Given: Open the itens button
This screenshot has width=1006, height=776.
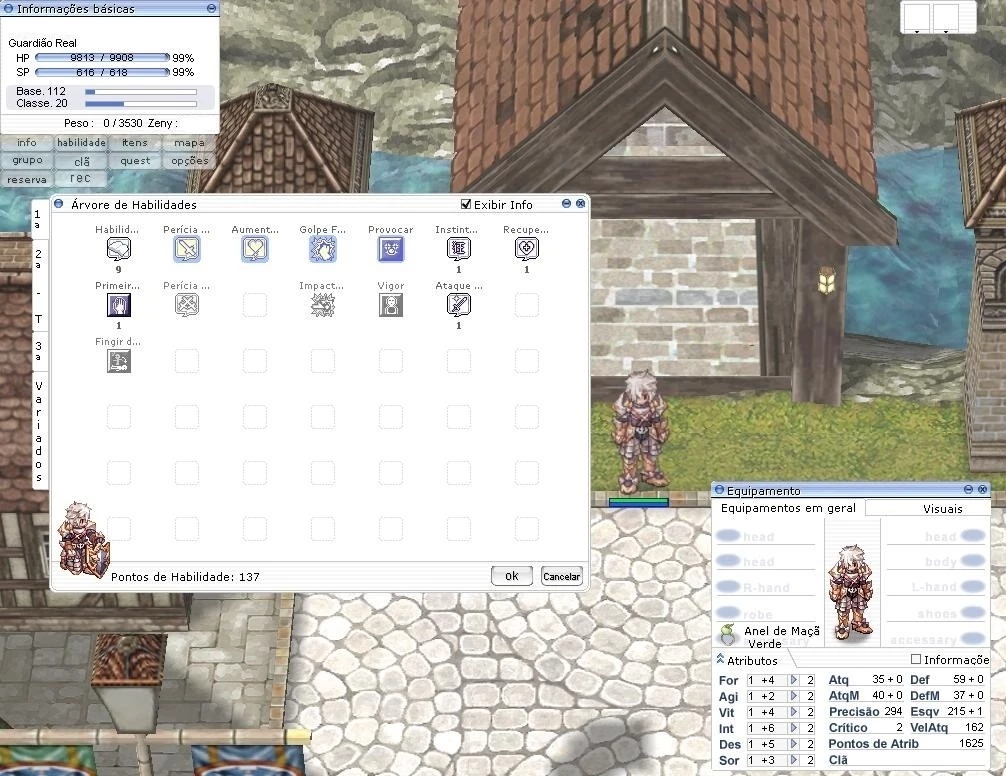Looking at the screenshot, I should (135, 142).
